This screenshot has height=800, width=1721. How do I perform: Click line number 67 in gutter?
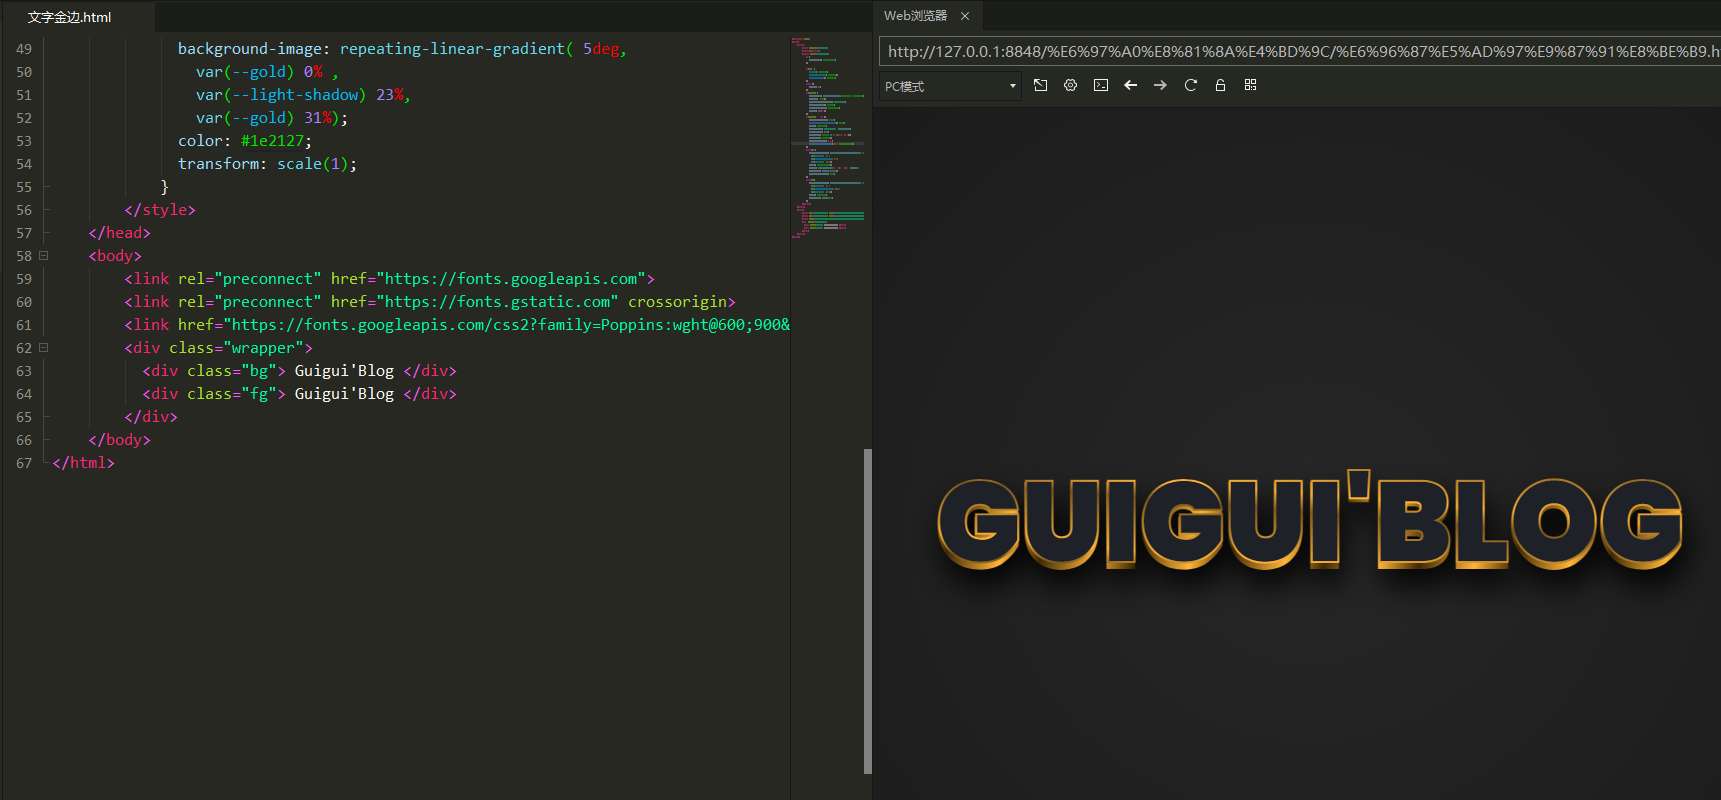pos(24,463)
